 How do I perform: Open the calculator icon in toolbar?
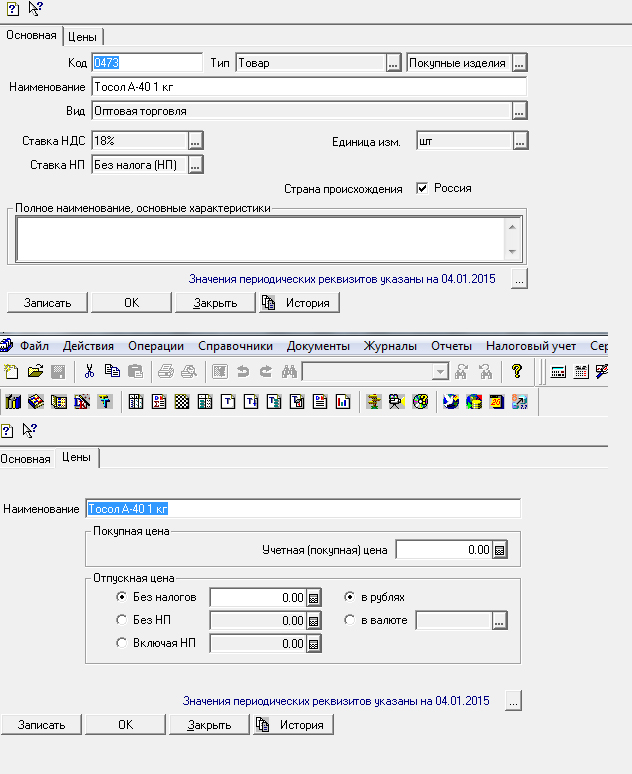(x=559, y=372)
